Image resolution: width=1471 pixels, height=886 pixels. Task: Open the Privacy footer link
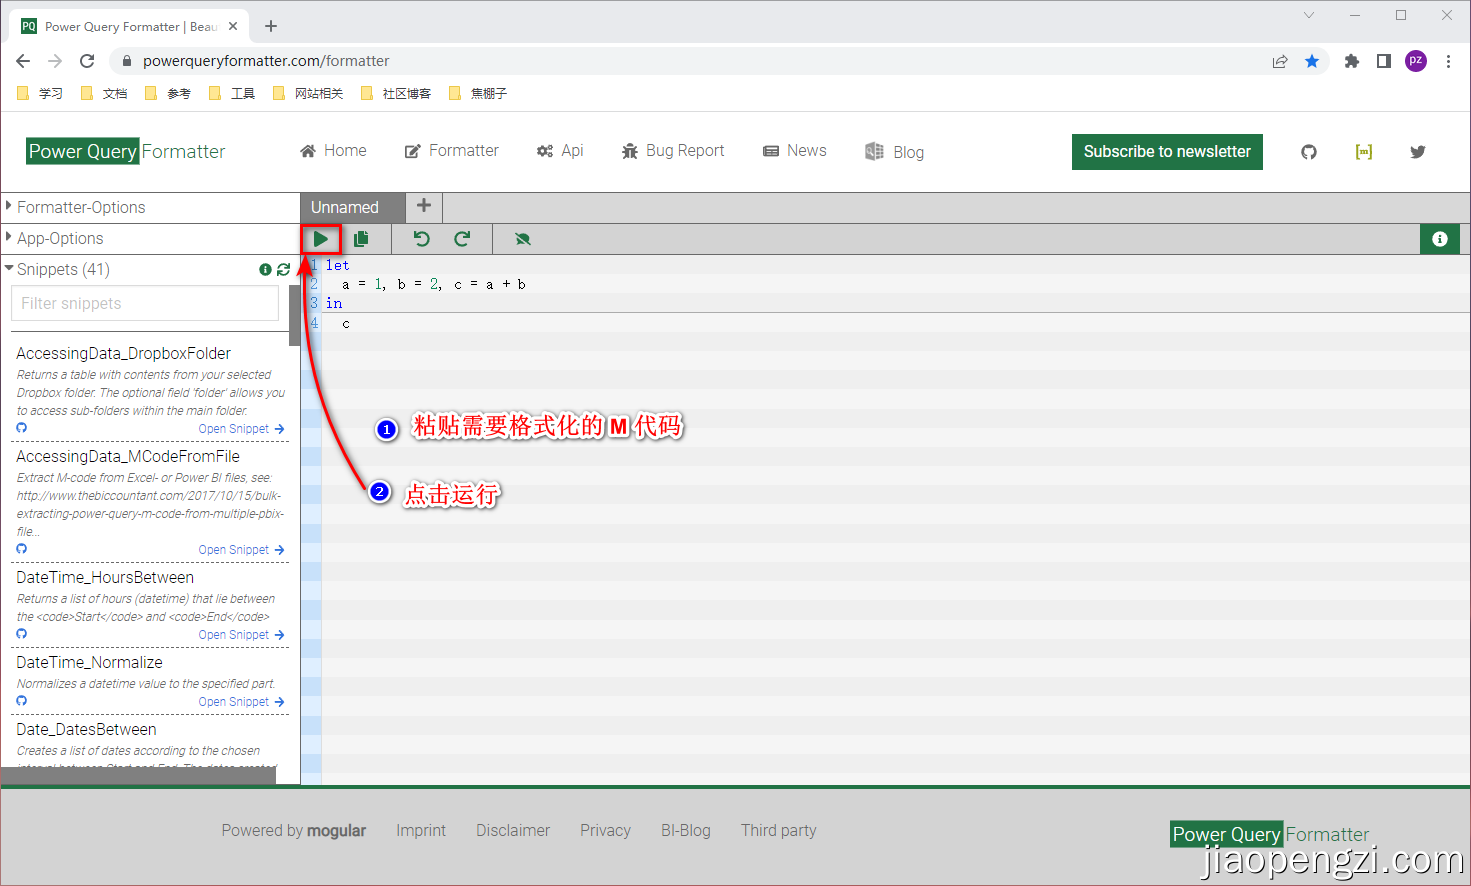pyautogui.click(x=605, y=830)
